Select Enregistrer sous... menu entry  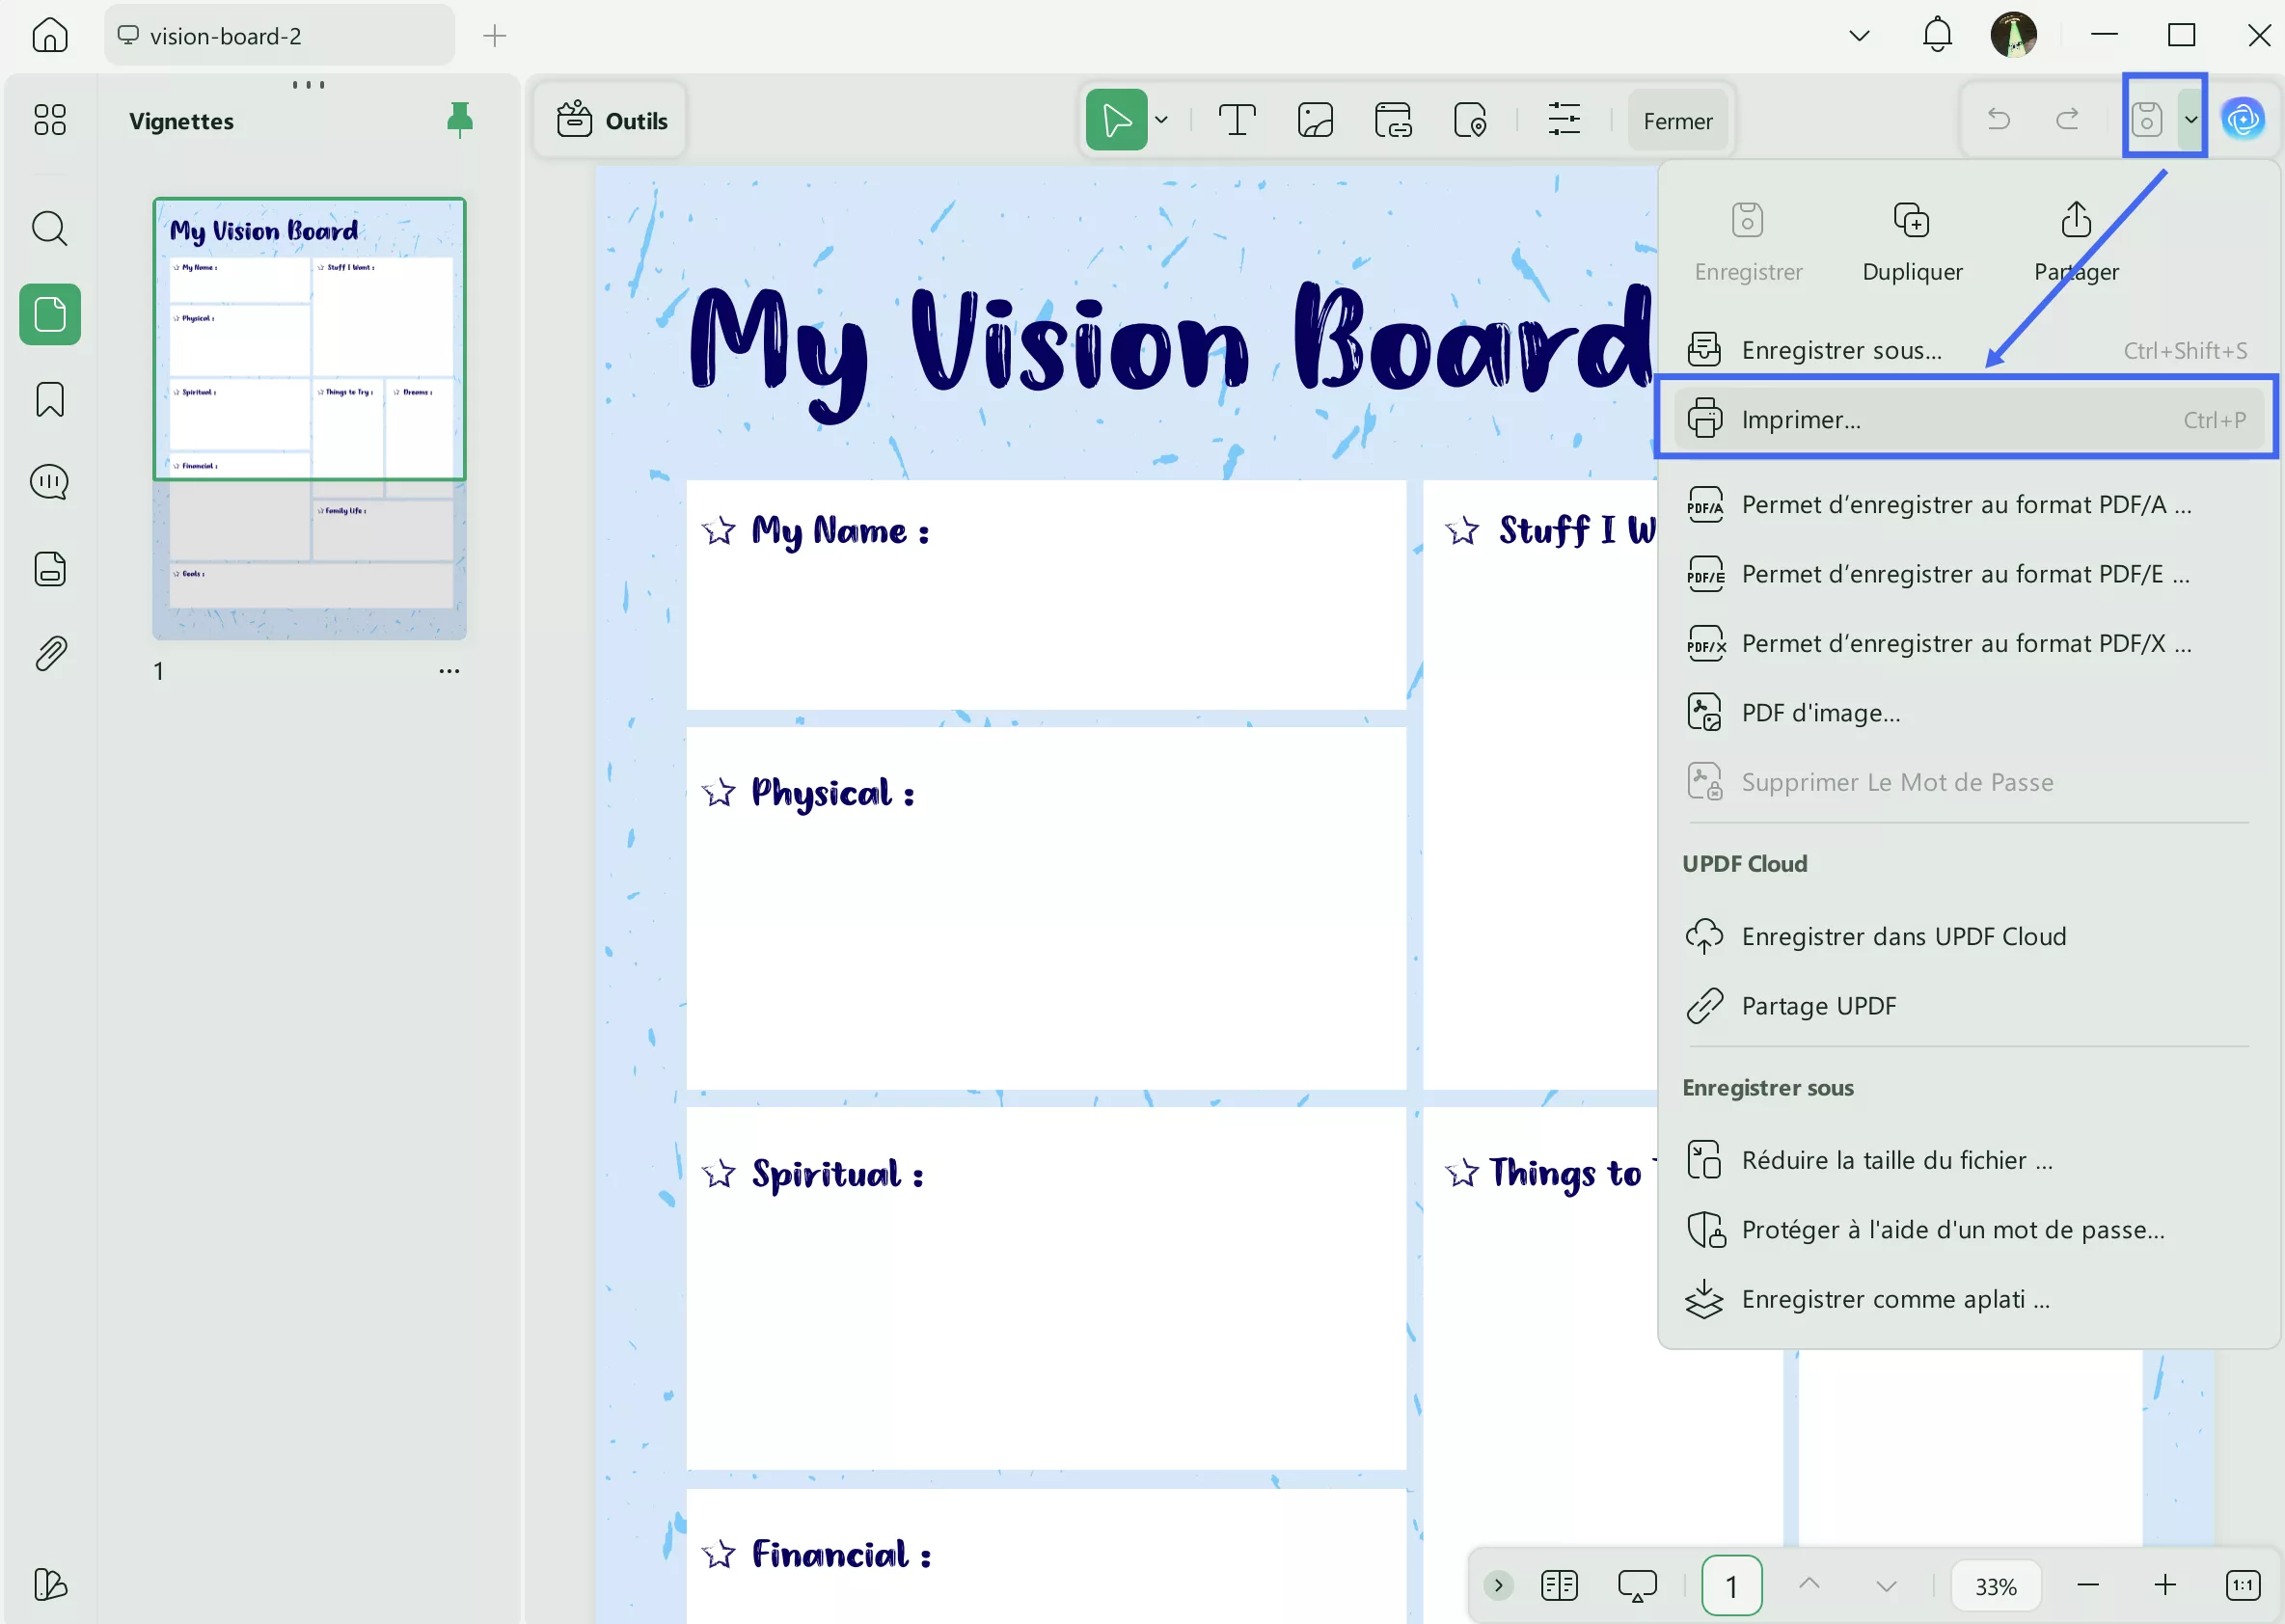pyautogui.click(x=1840, y=350)
